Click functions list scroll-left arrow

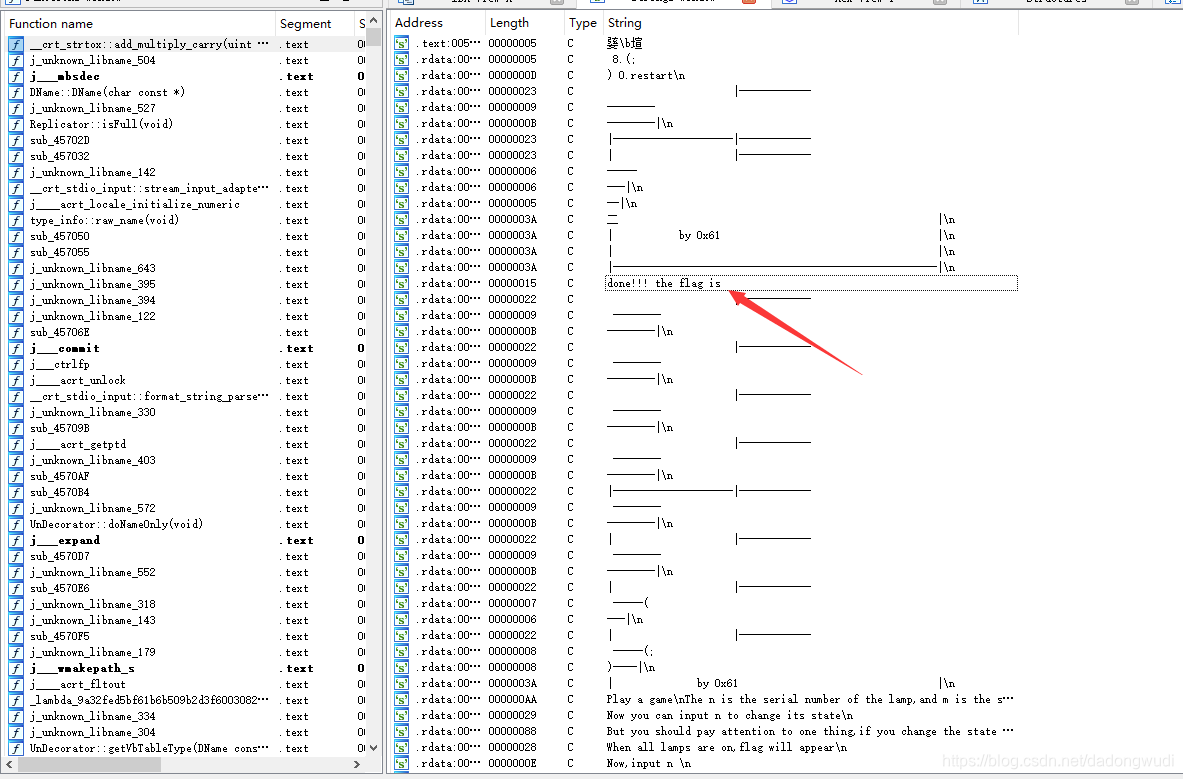click(11, 765)
